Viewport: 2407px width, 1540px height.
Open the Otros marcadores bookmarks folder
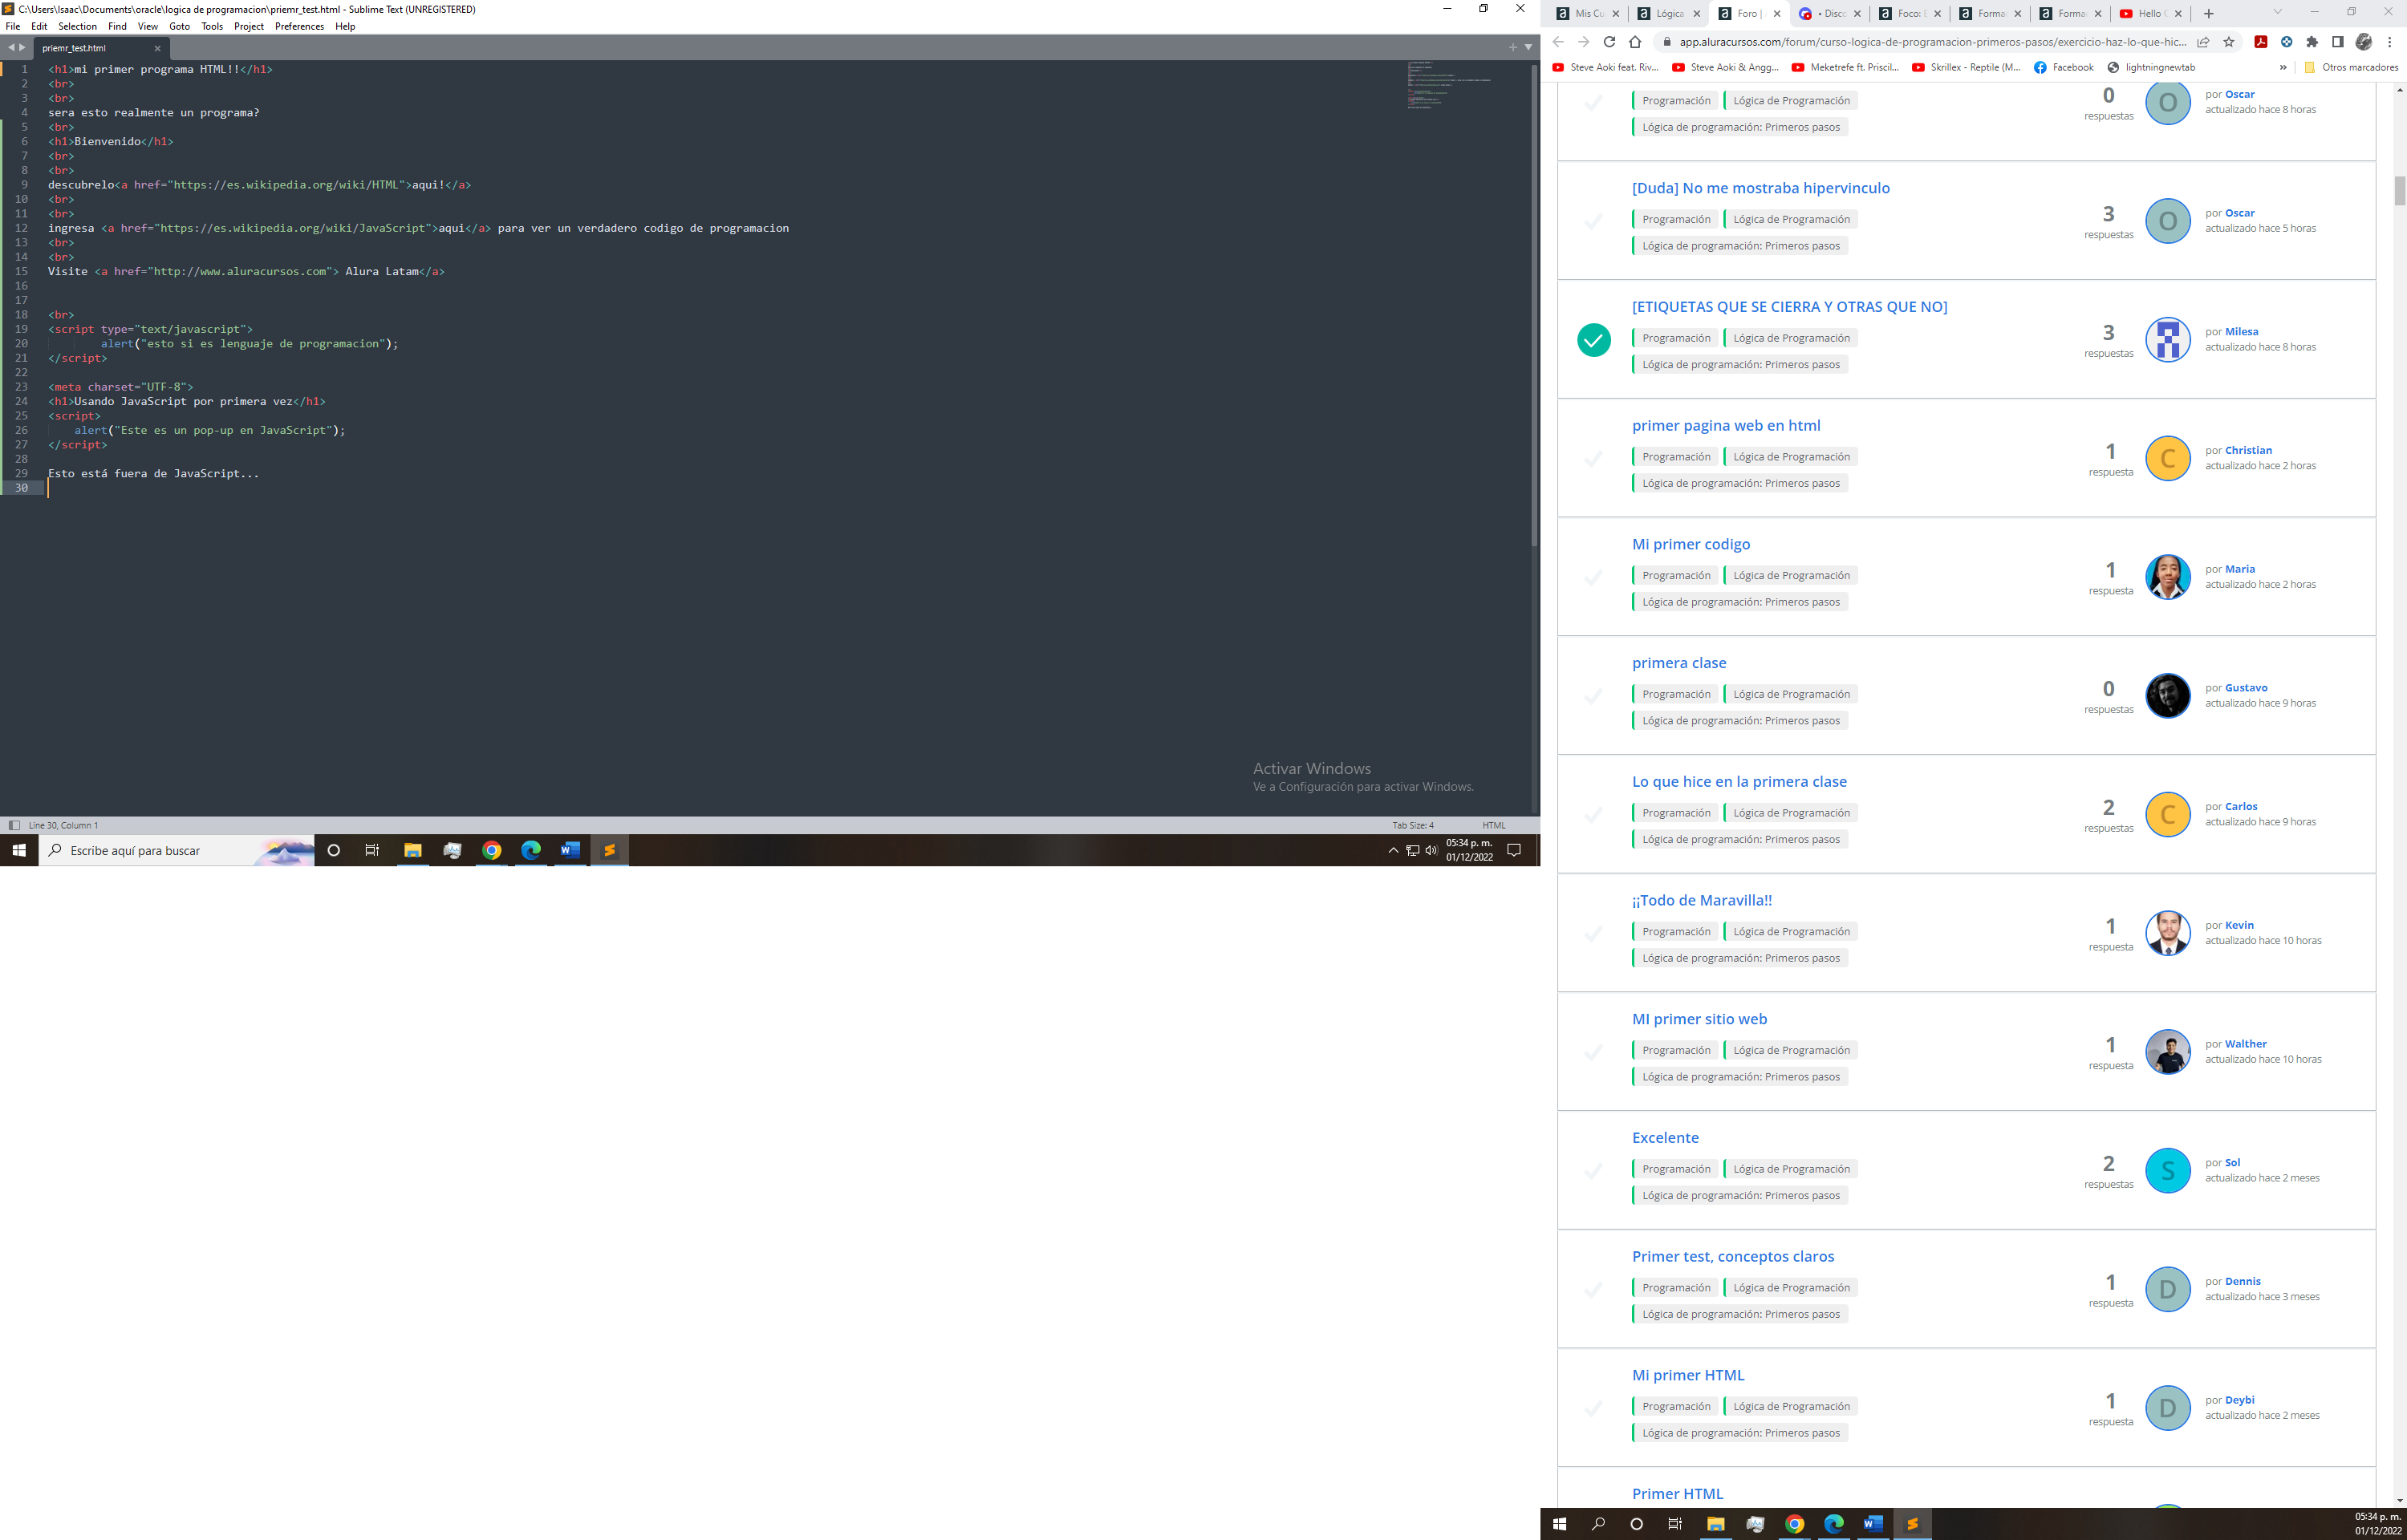pyautogui.click(x=2351, y=68)
